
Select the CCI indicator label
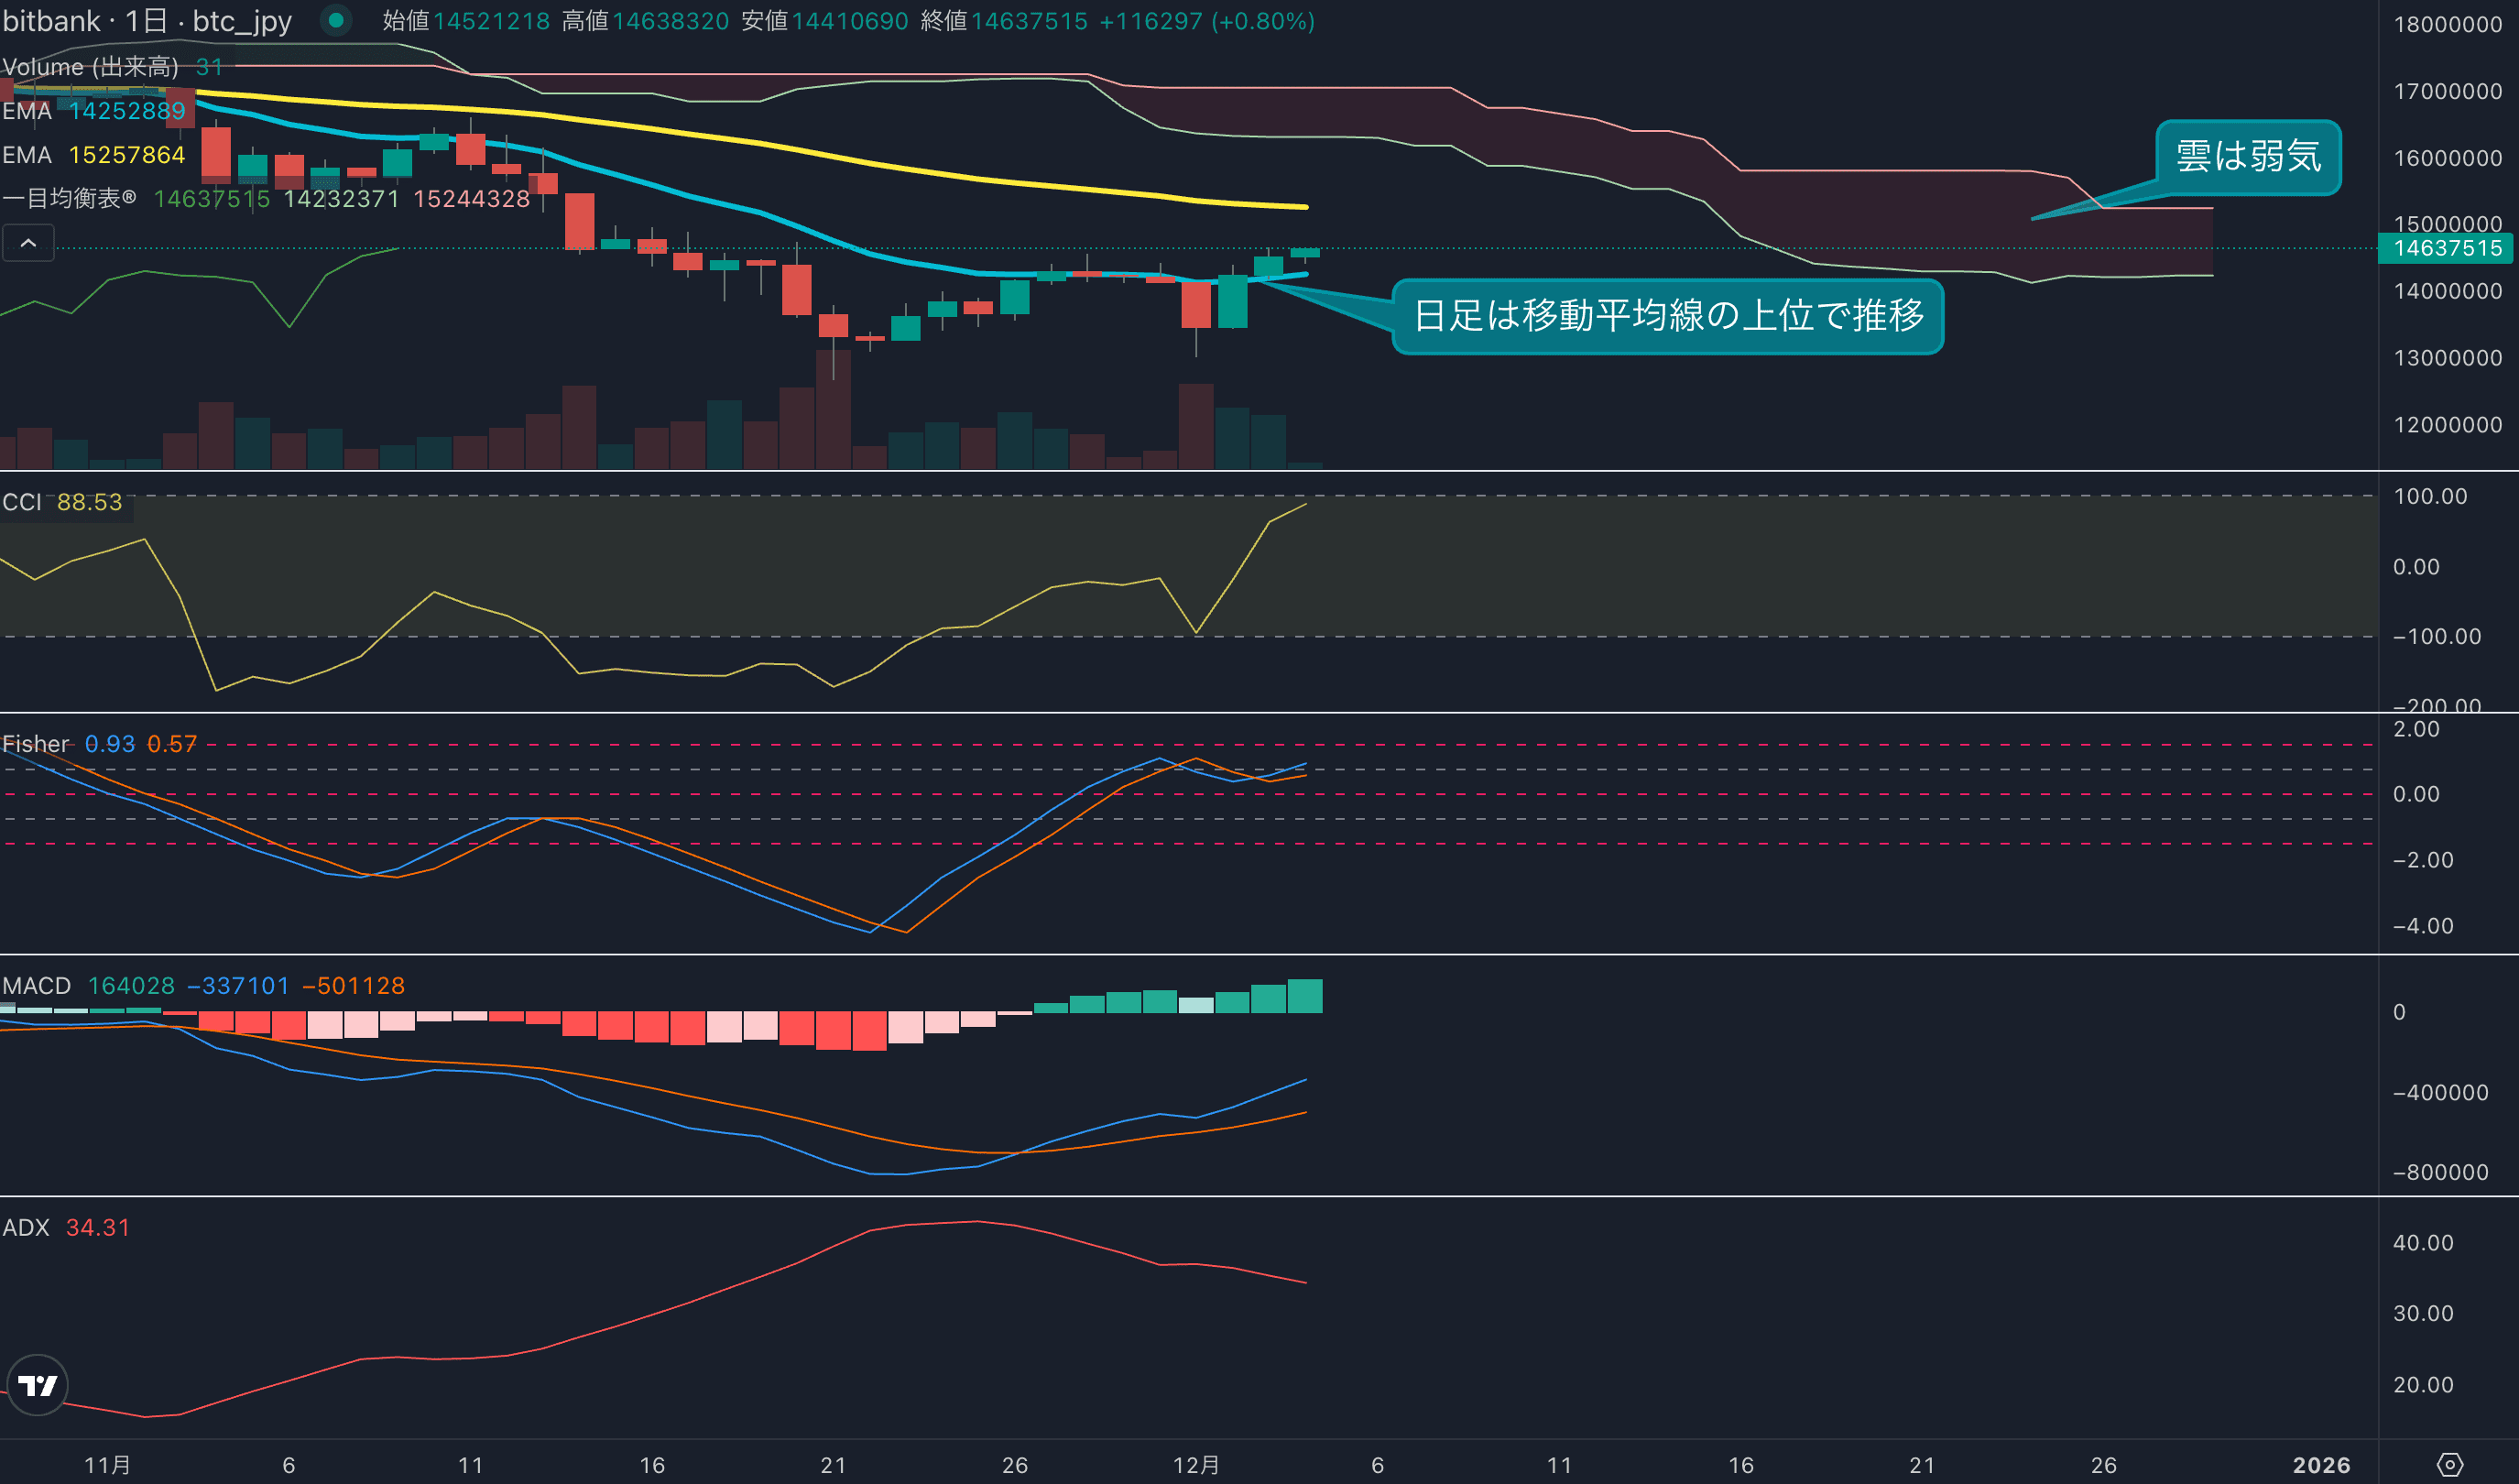tap(22, 502)
